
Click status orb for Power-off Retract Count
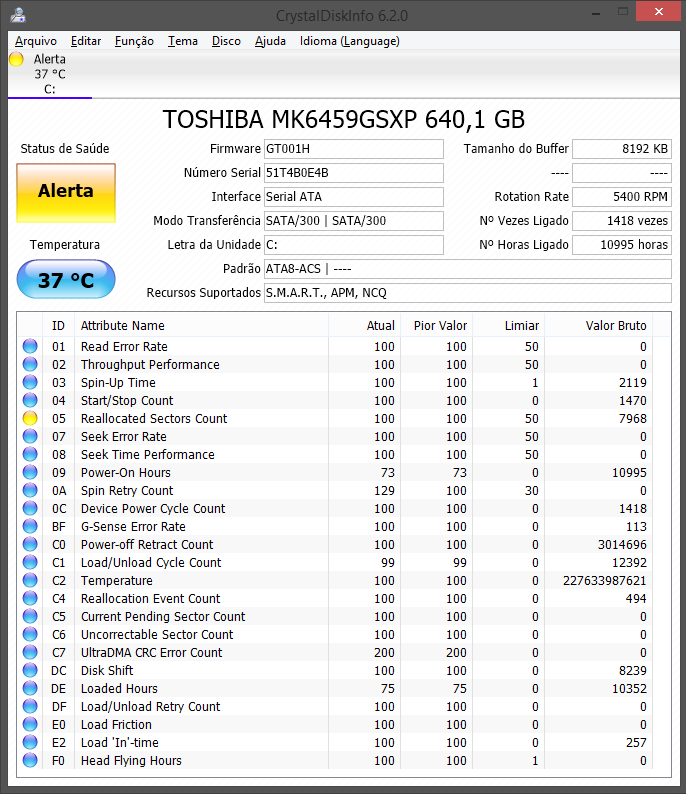point(30,544)
